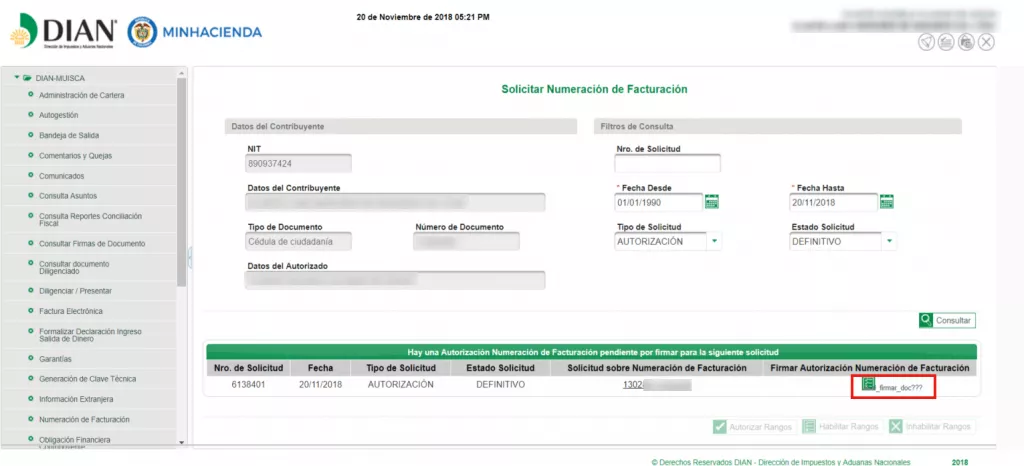1024x466 pixels.
Task: Click the Estado Solicitud column header
Action: tap(500, 368)
